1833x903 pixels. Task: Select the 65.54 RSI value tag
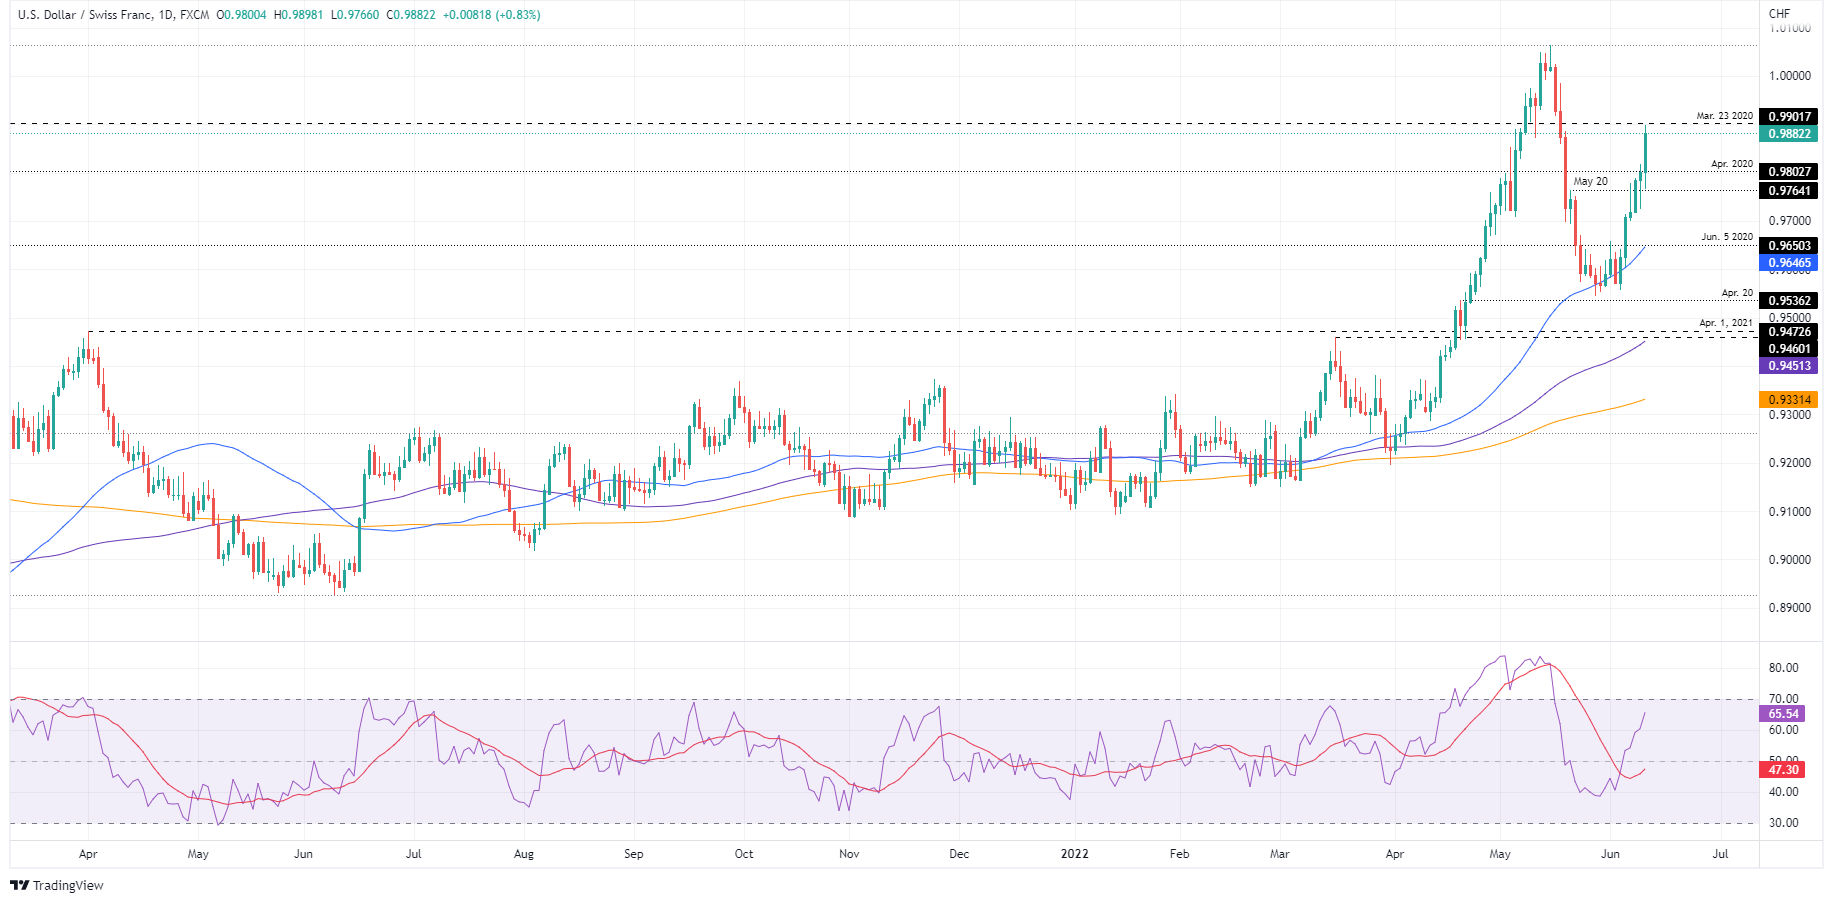point(1783,714)
